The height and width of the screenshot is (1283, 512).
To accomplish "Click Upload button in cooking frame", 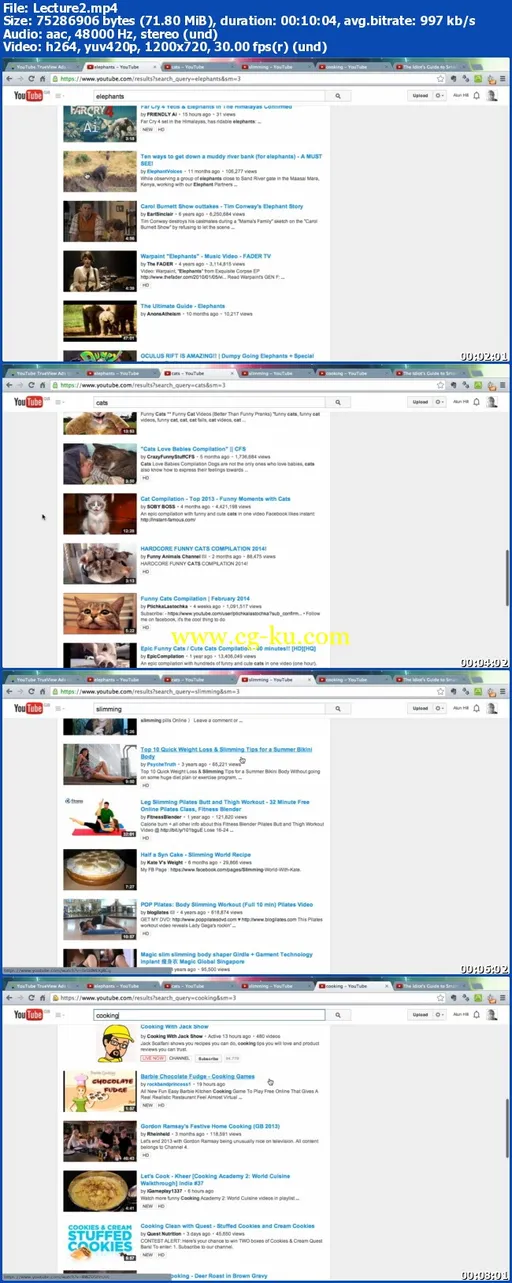I will point(420,1014).
